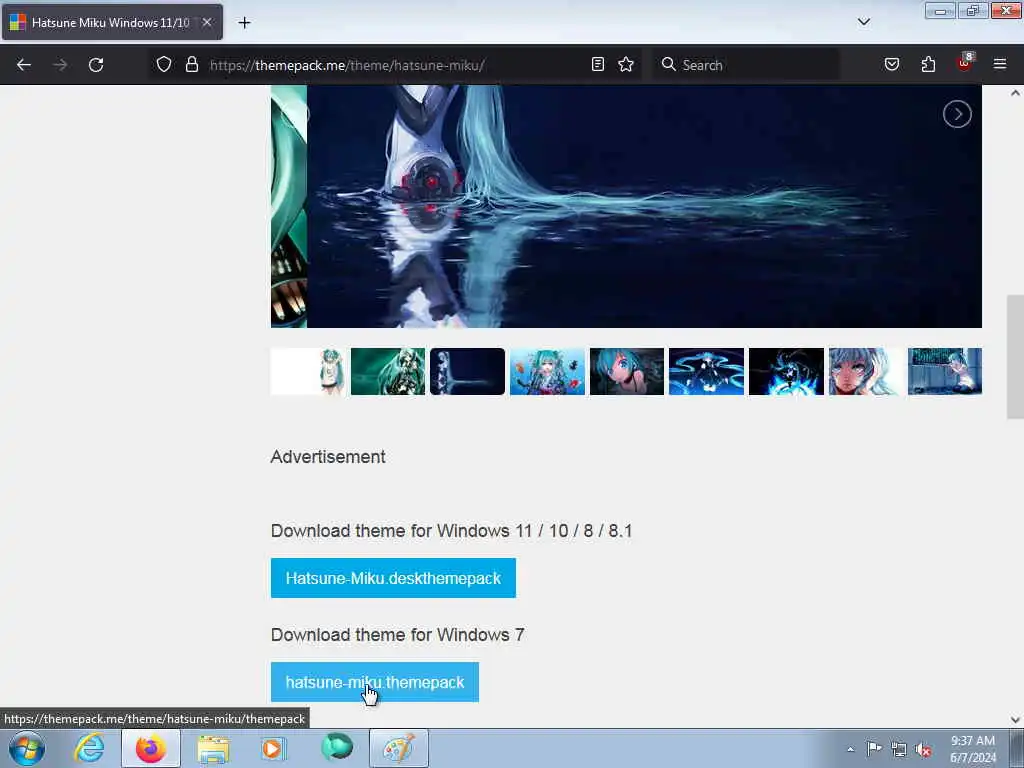The height and width of the screenshot is (768, 1024).
Task: Open the Firefox hamburger menu
Action: point(999,64)
